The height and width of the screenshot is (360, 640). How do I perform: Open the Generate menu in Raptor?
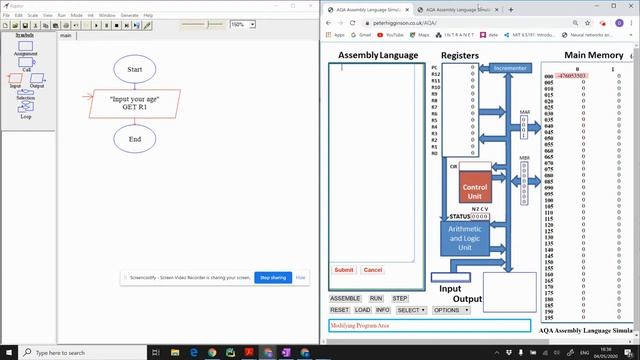tap(129, 15)
